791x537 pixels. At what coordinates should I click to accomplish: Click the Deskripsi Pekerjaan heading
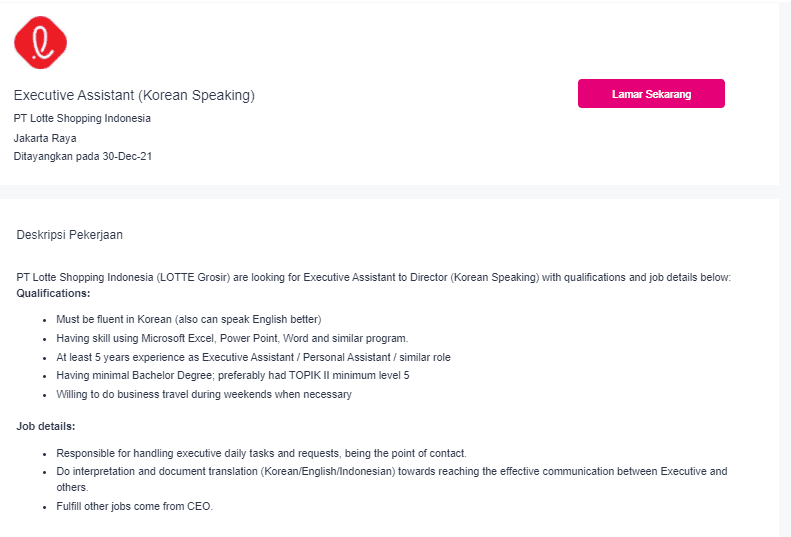[x=70, y=235]
